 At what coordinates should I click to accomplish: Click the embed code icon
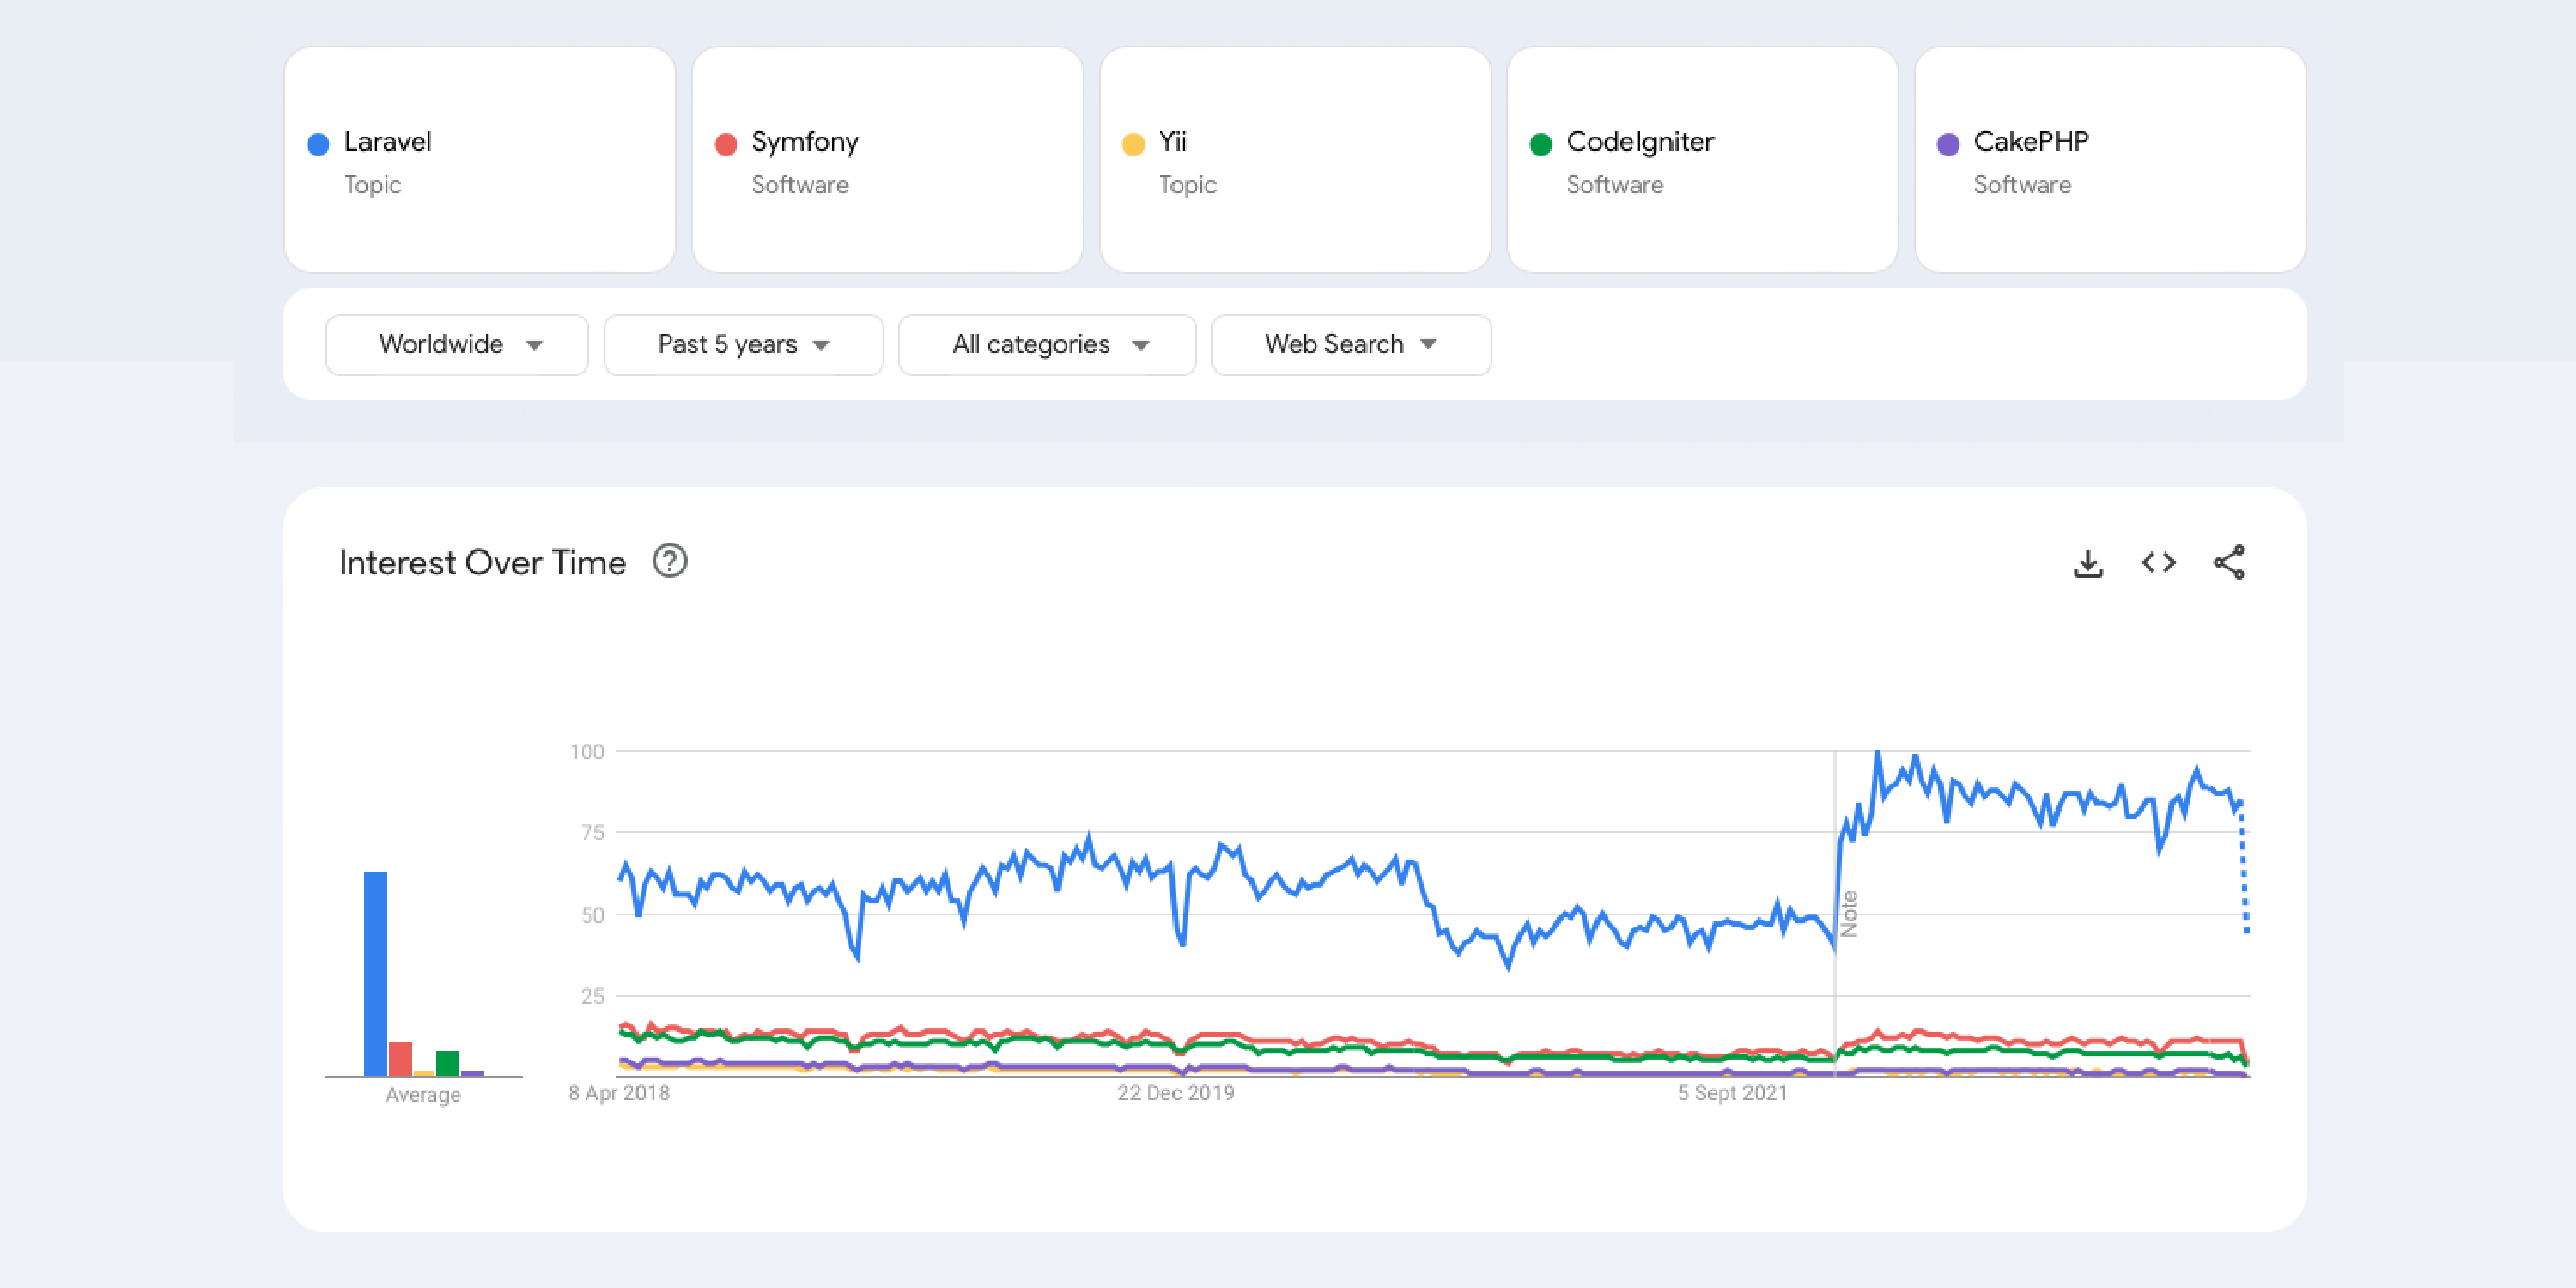click(2158, 563)
